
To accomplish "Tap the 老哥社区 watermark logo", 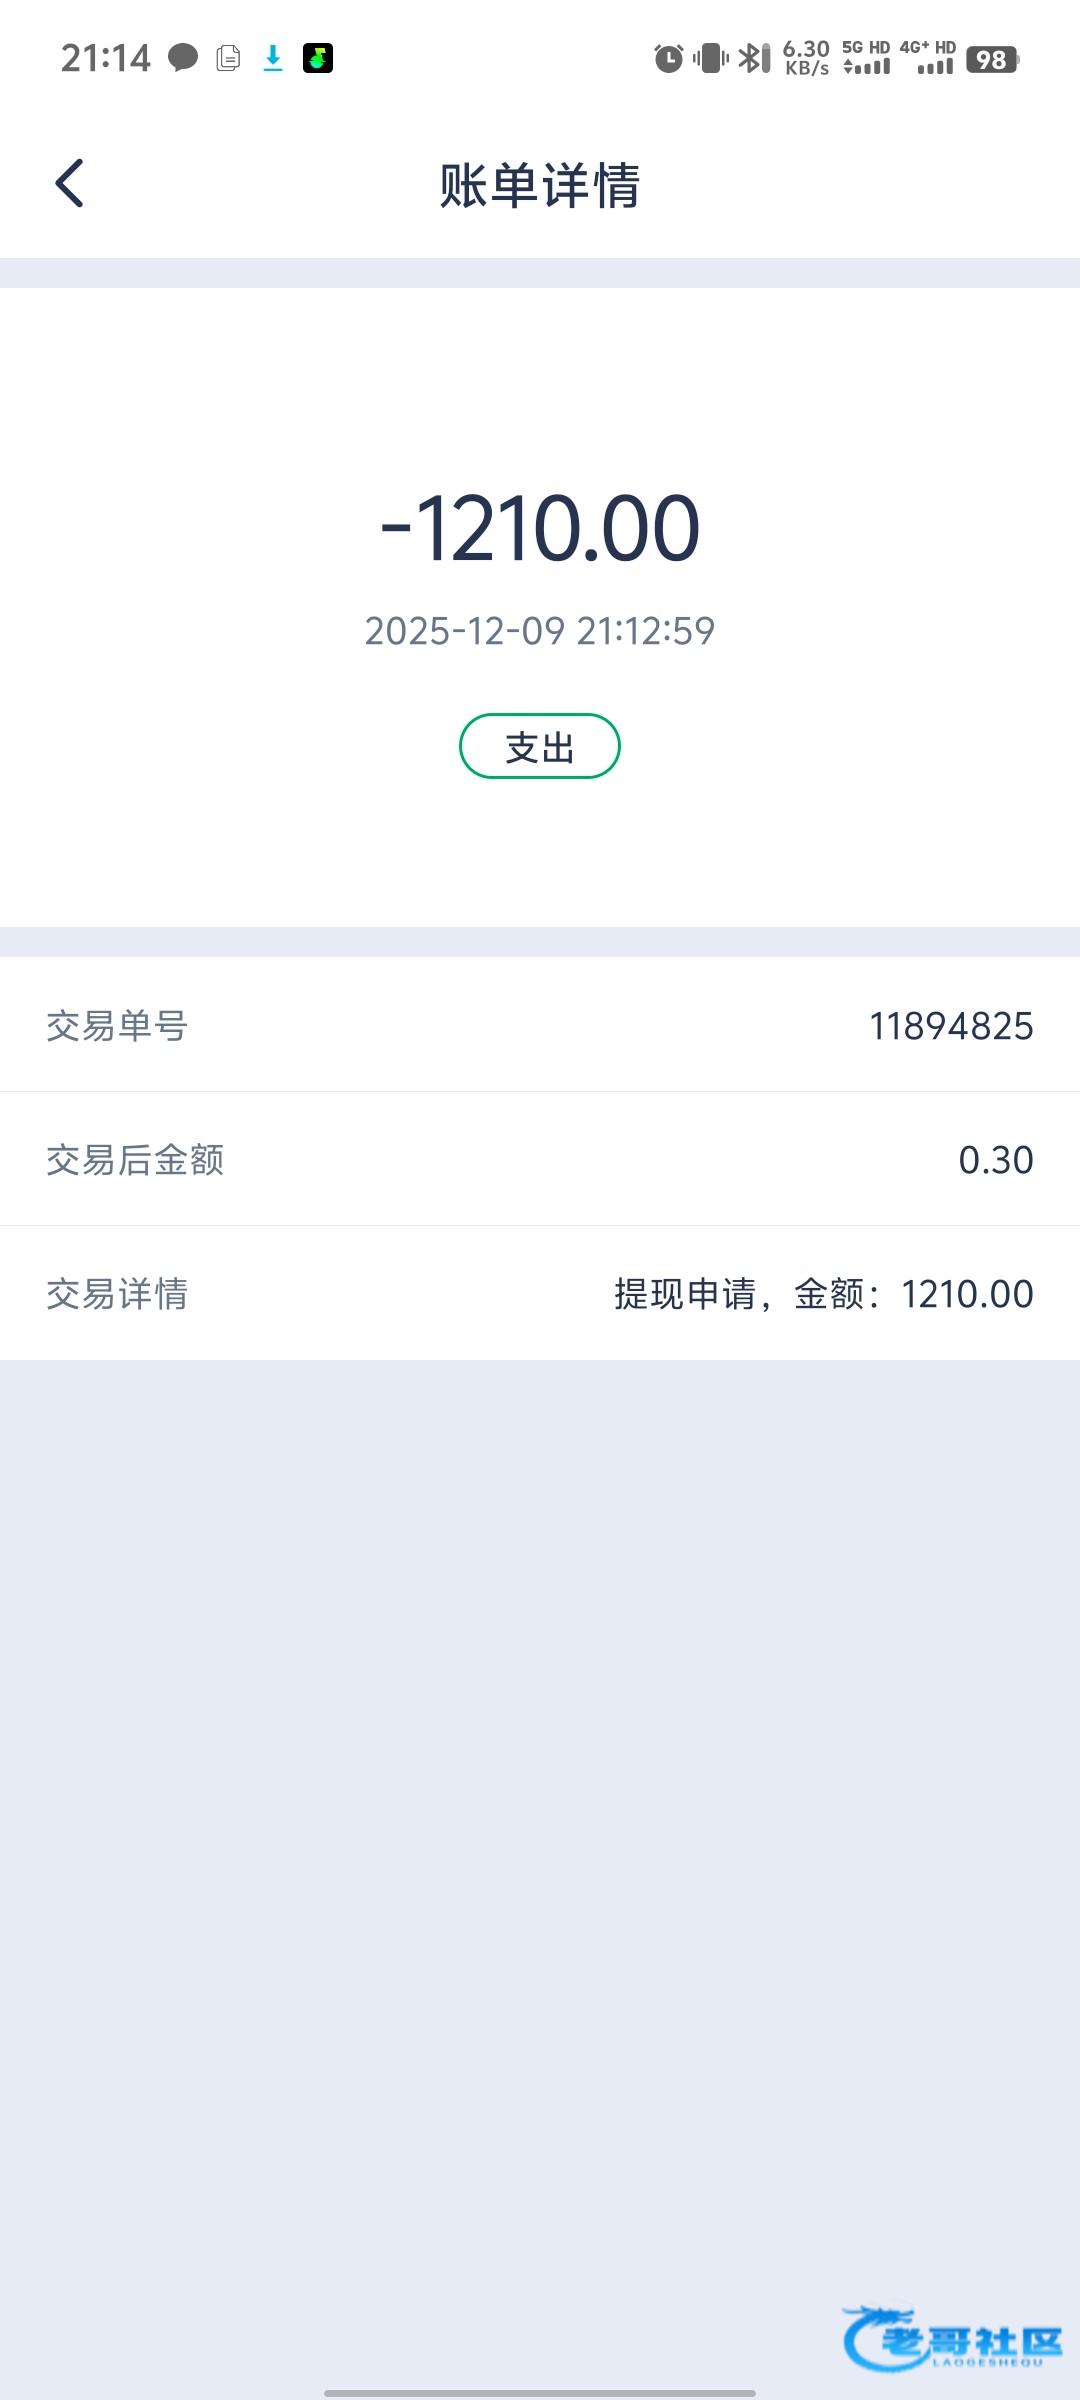I will click(x=953, y=2338).
